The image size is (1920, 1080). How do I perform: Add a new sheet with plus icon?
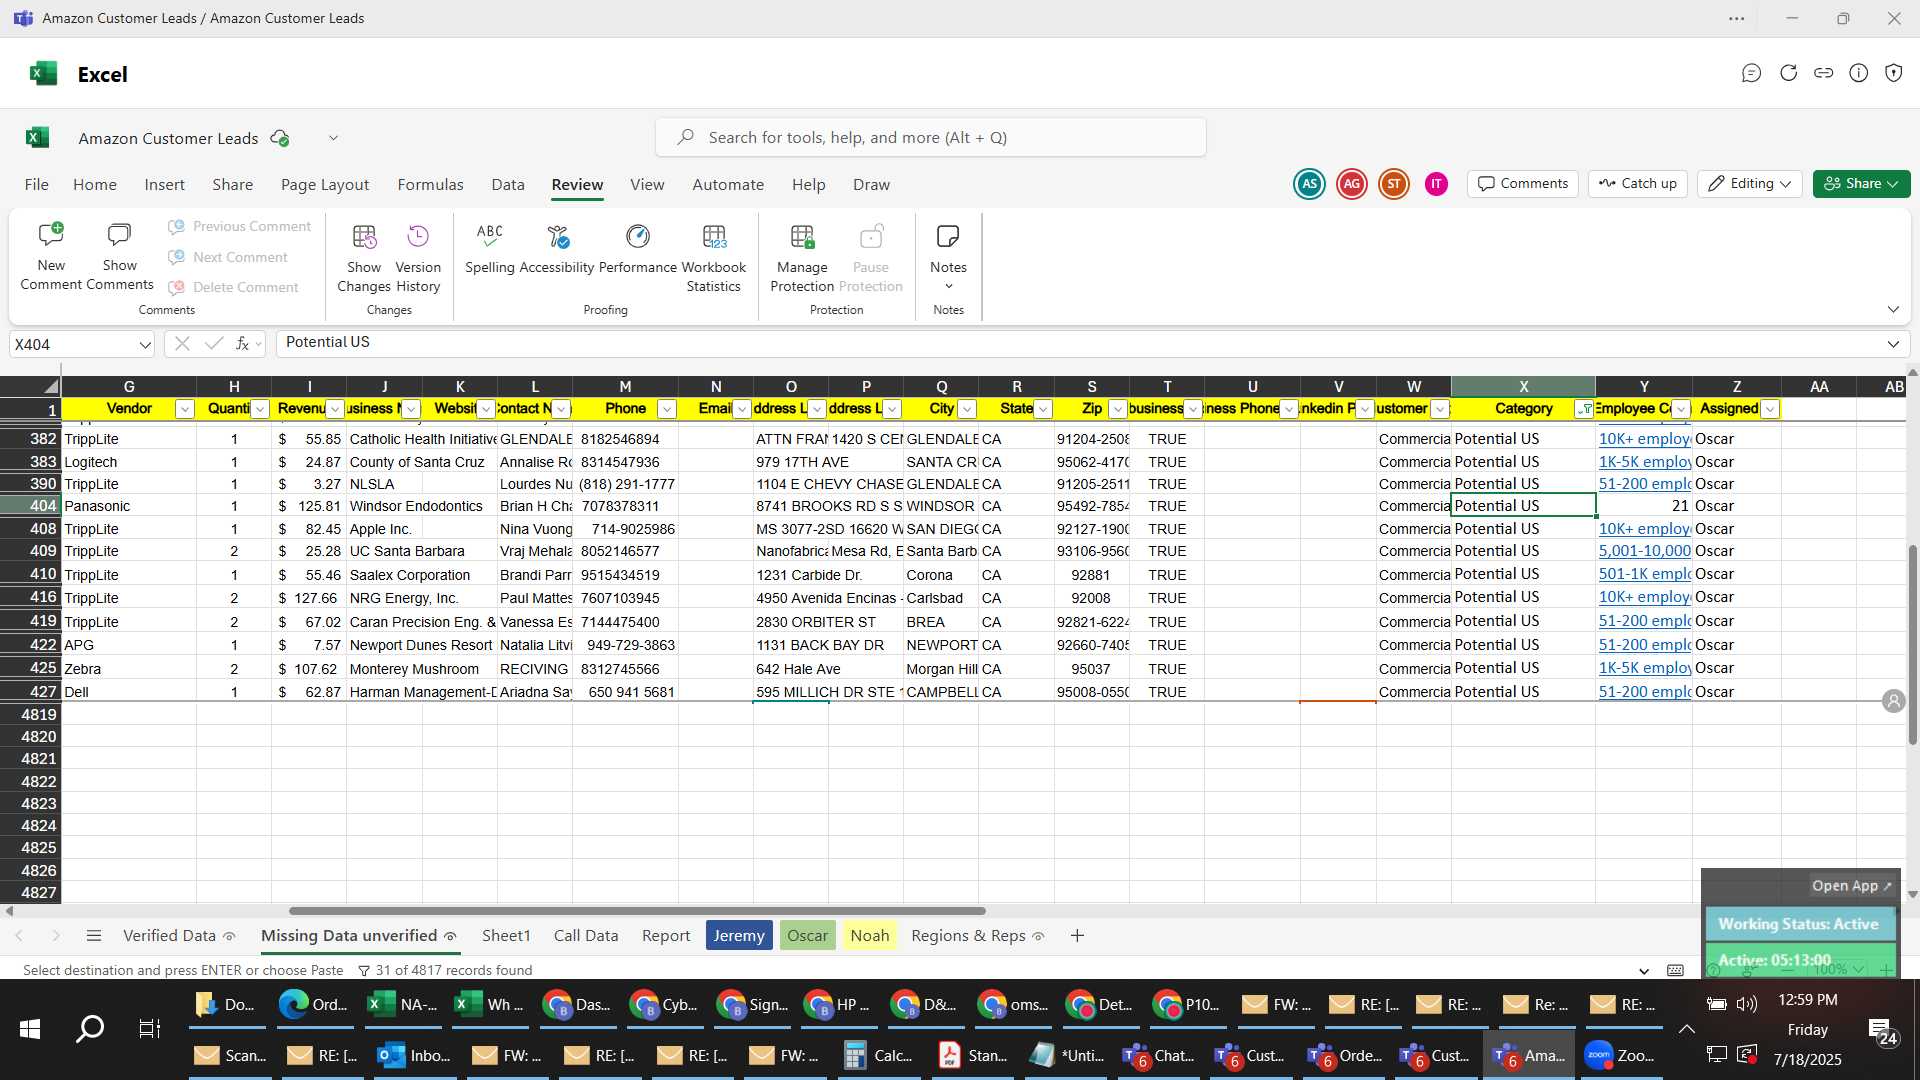[x=1077, y=936]
